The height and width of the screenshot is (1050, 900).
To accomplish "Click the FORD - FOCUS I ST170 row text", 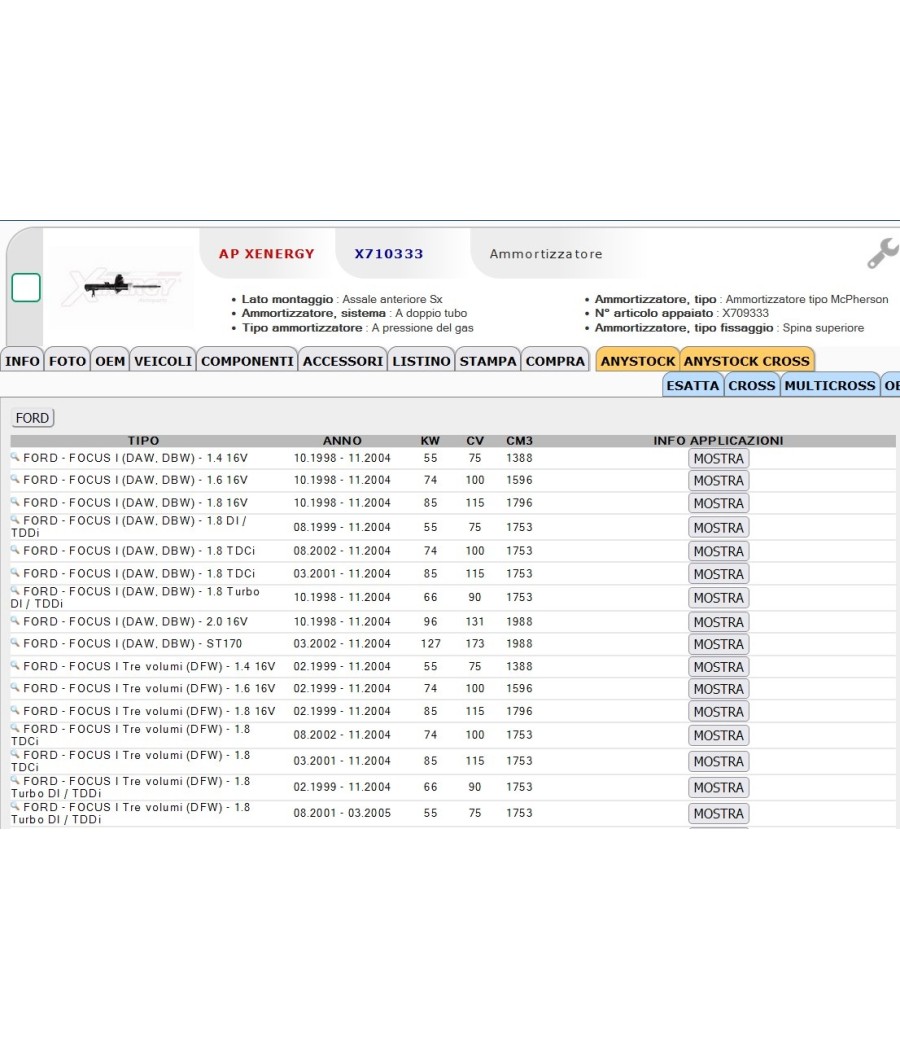I will tap(133, 644).
